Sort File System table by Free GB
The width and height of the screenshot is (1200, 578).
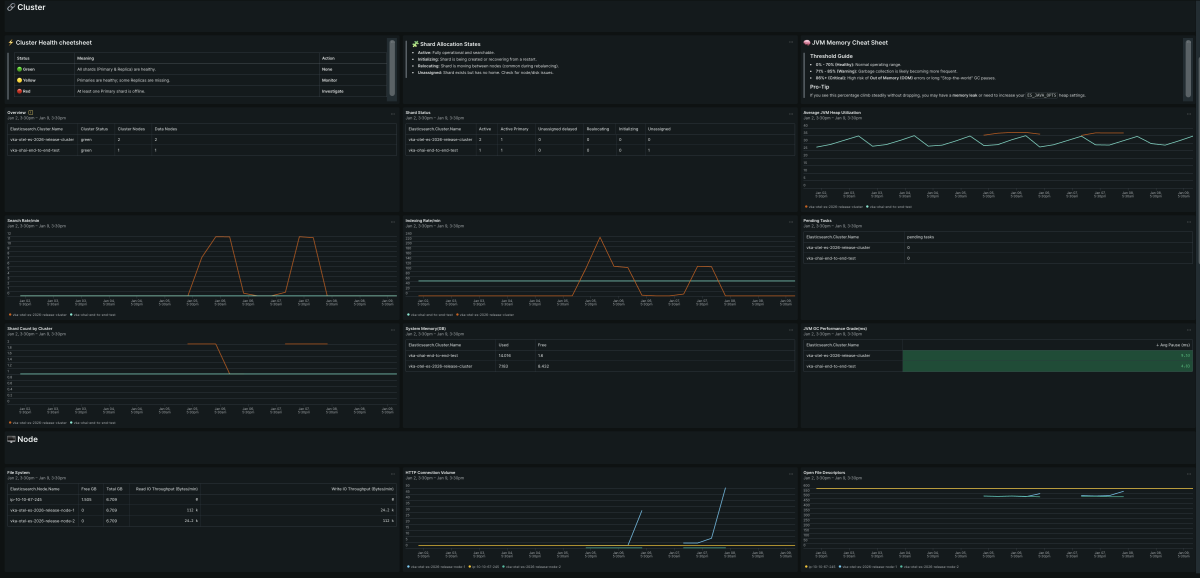click(x=88, y=489)
